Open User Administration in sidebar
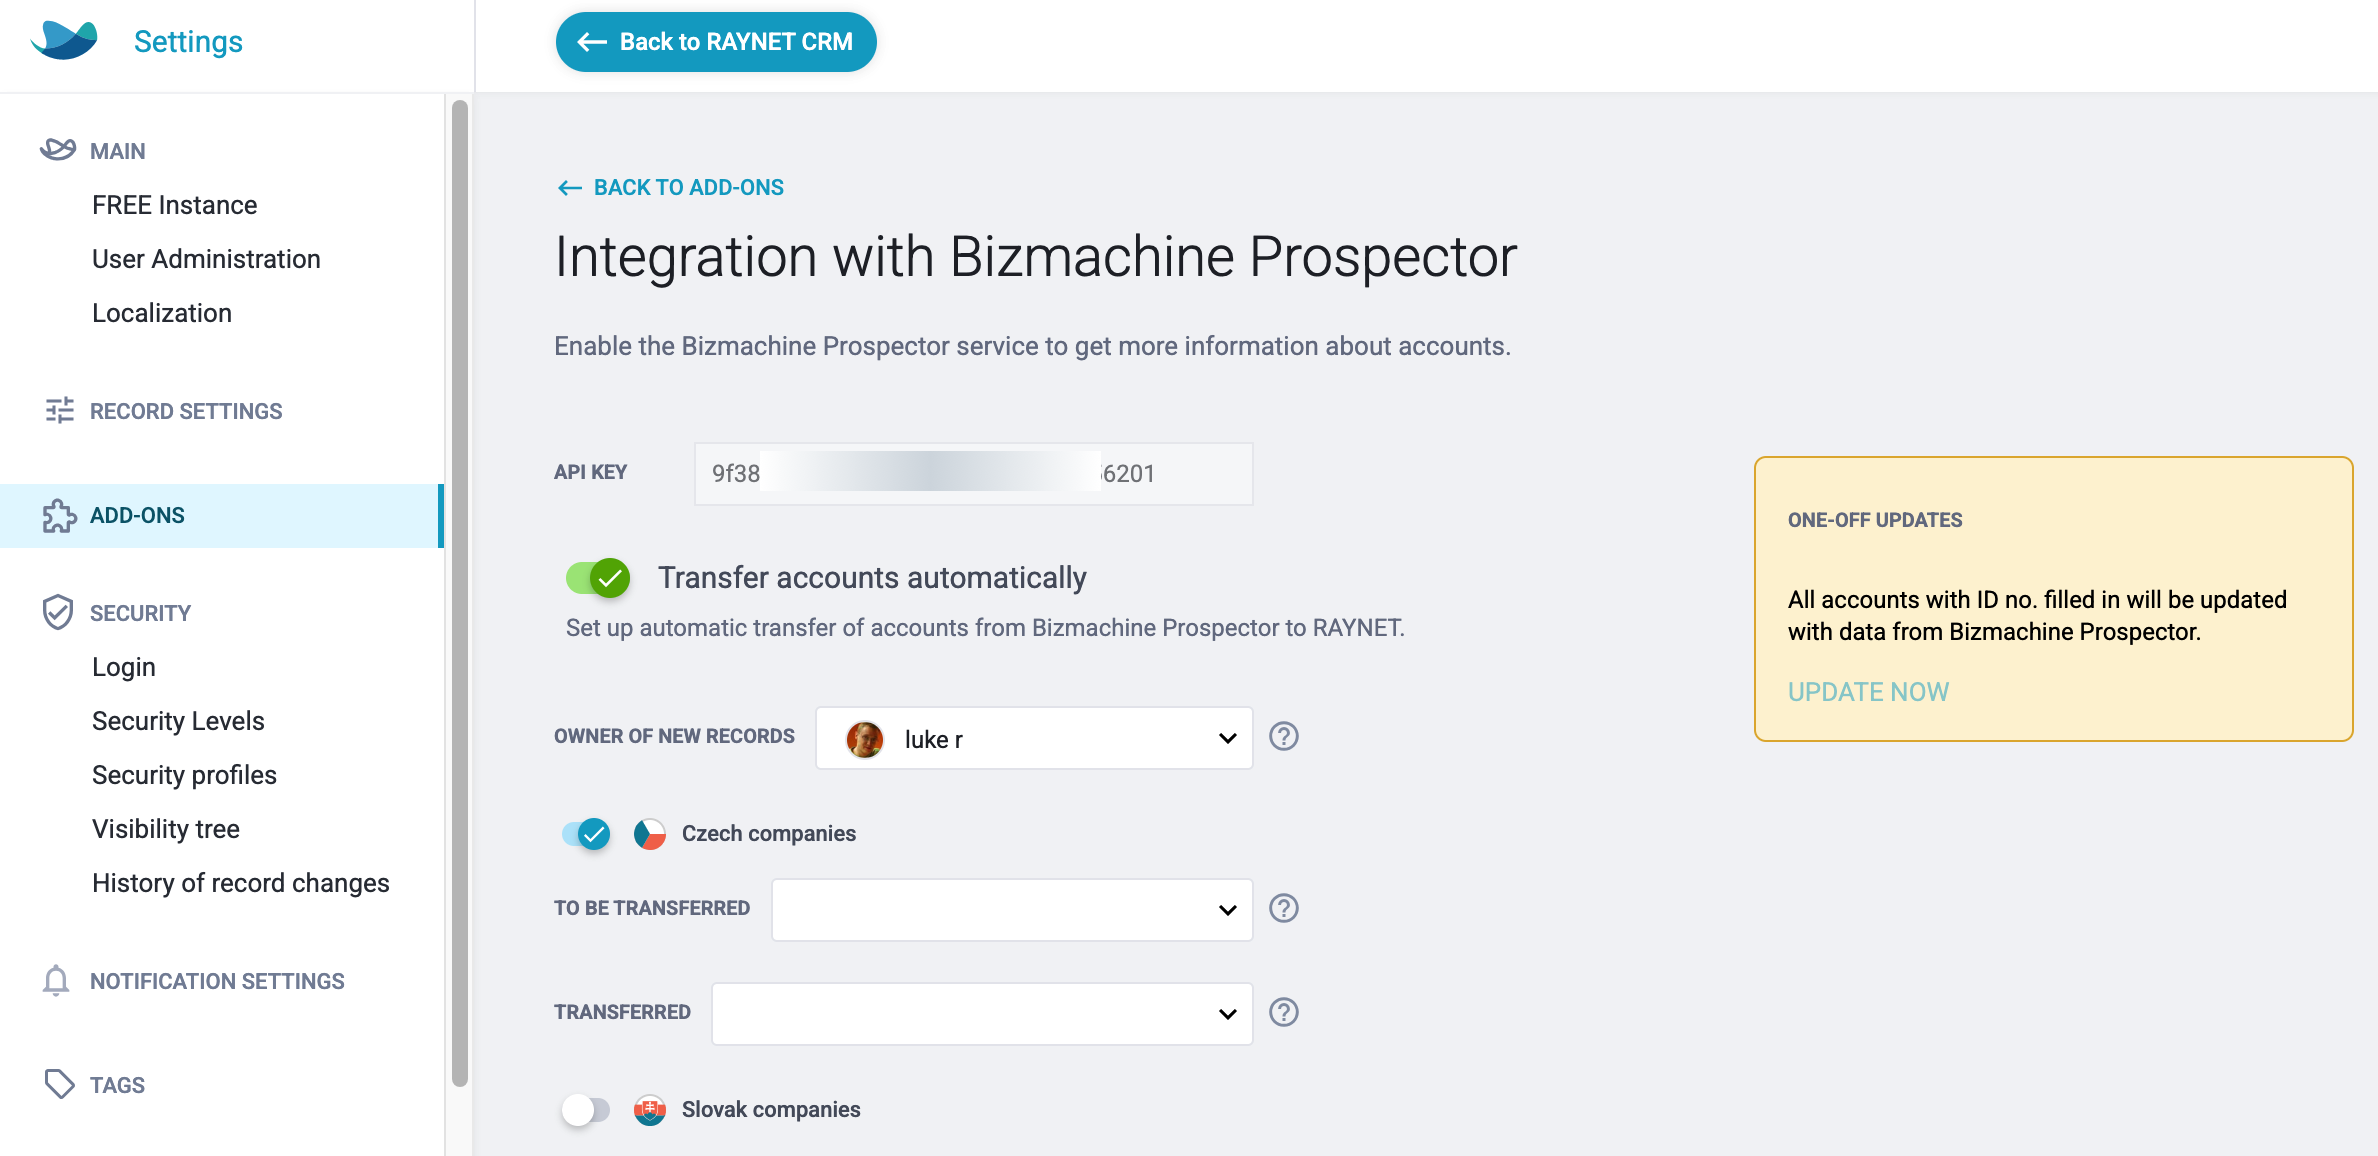The image size is (2378, 1156). click(x=206, y=259)
